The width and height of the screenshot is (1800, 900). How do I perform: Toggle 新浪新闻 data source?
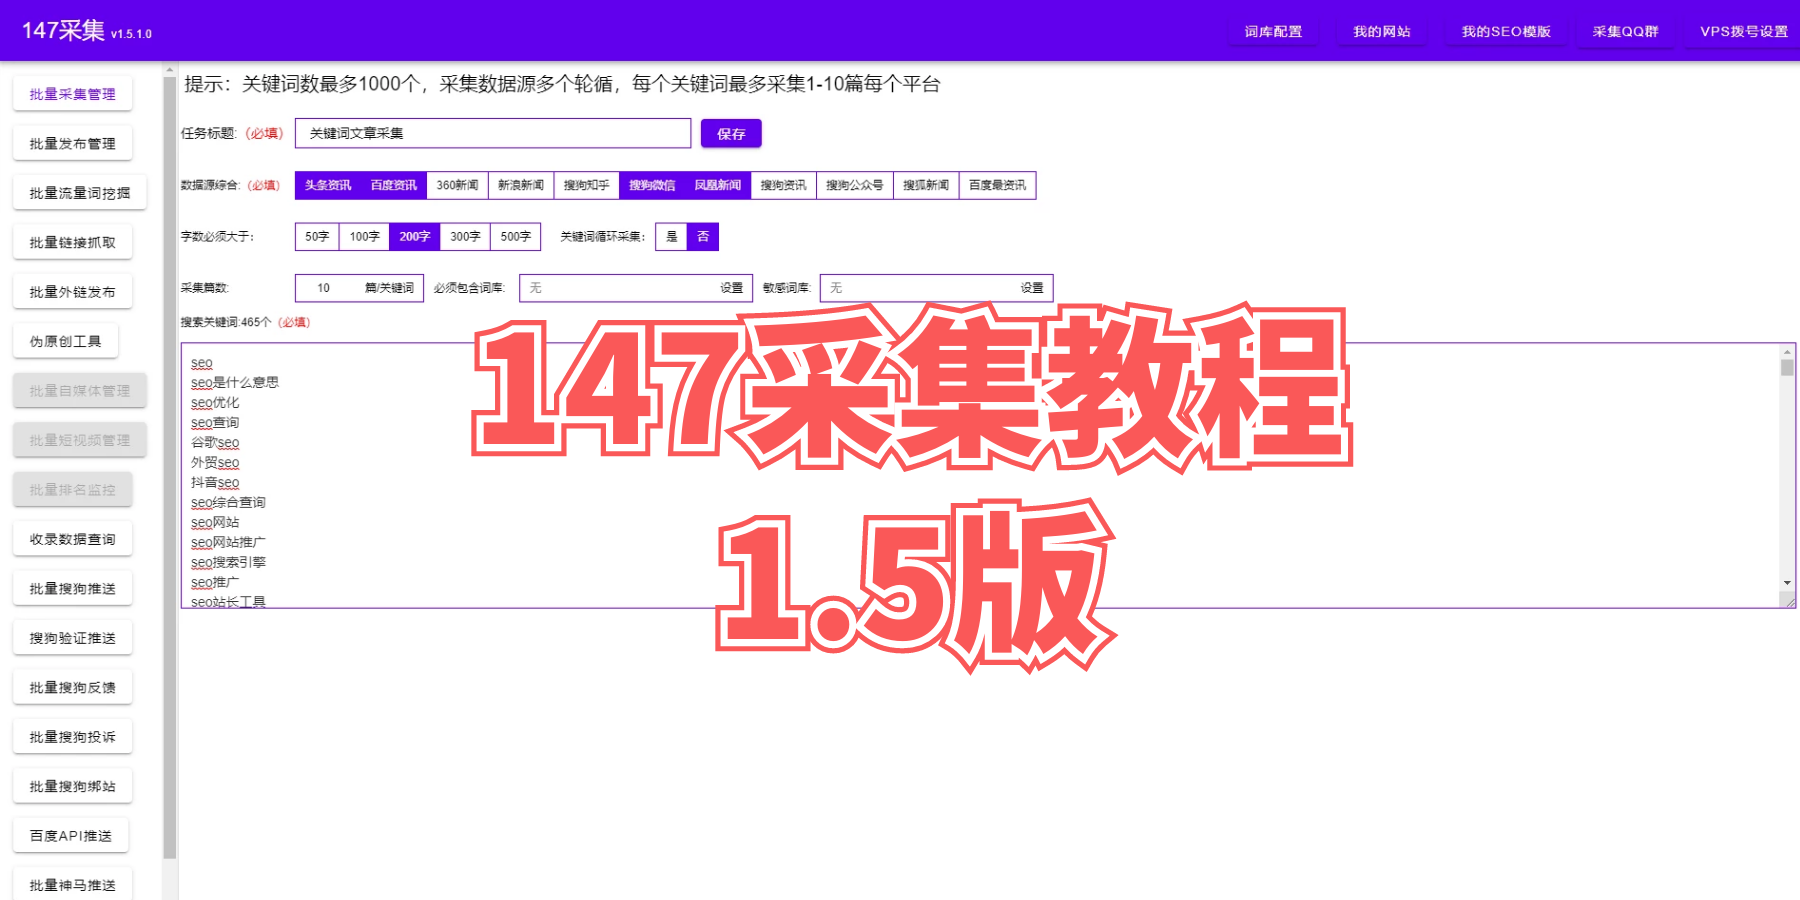tap(521, 185)
